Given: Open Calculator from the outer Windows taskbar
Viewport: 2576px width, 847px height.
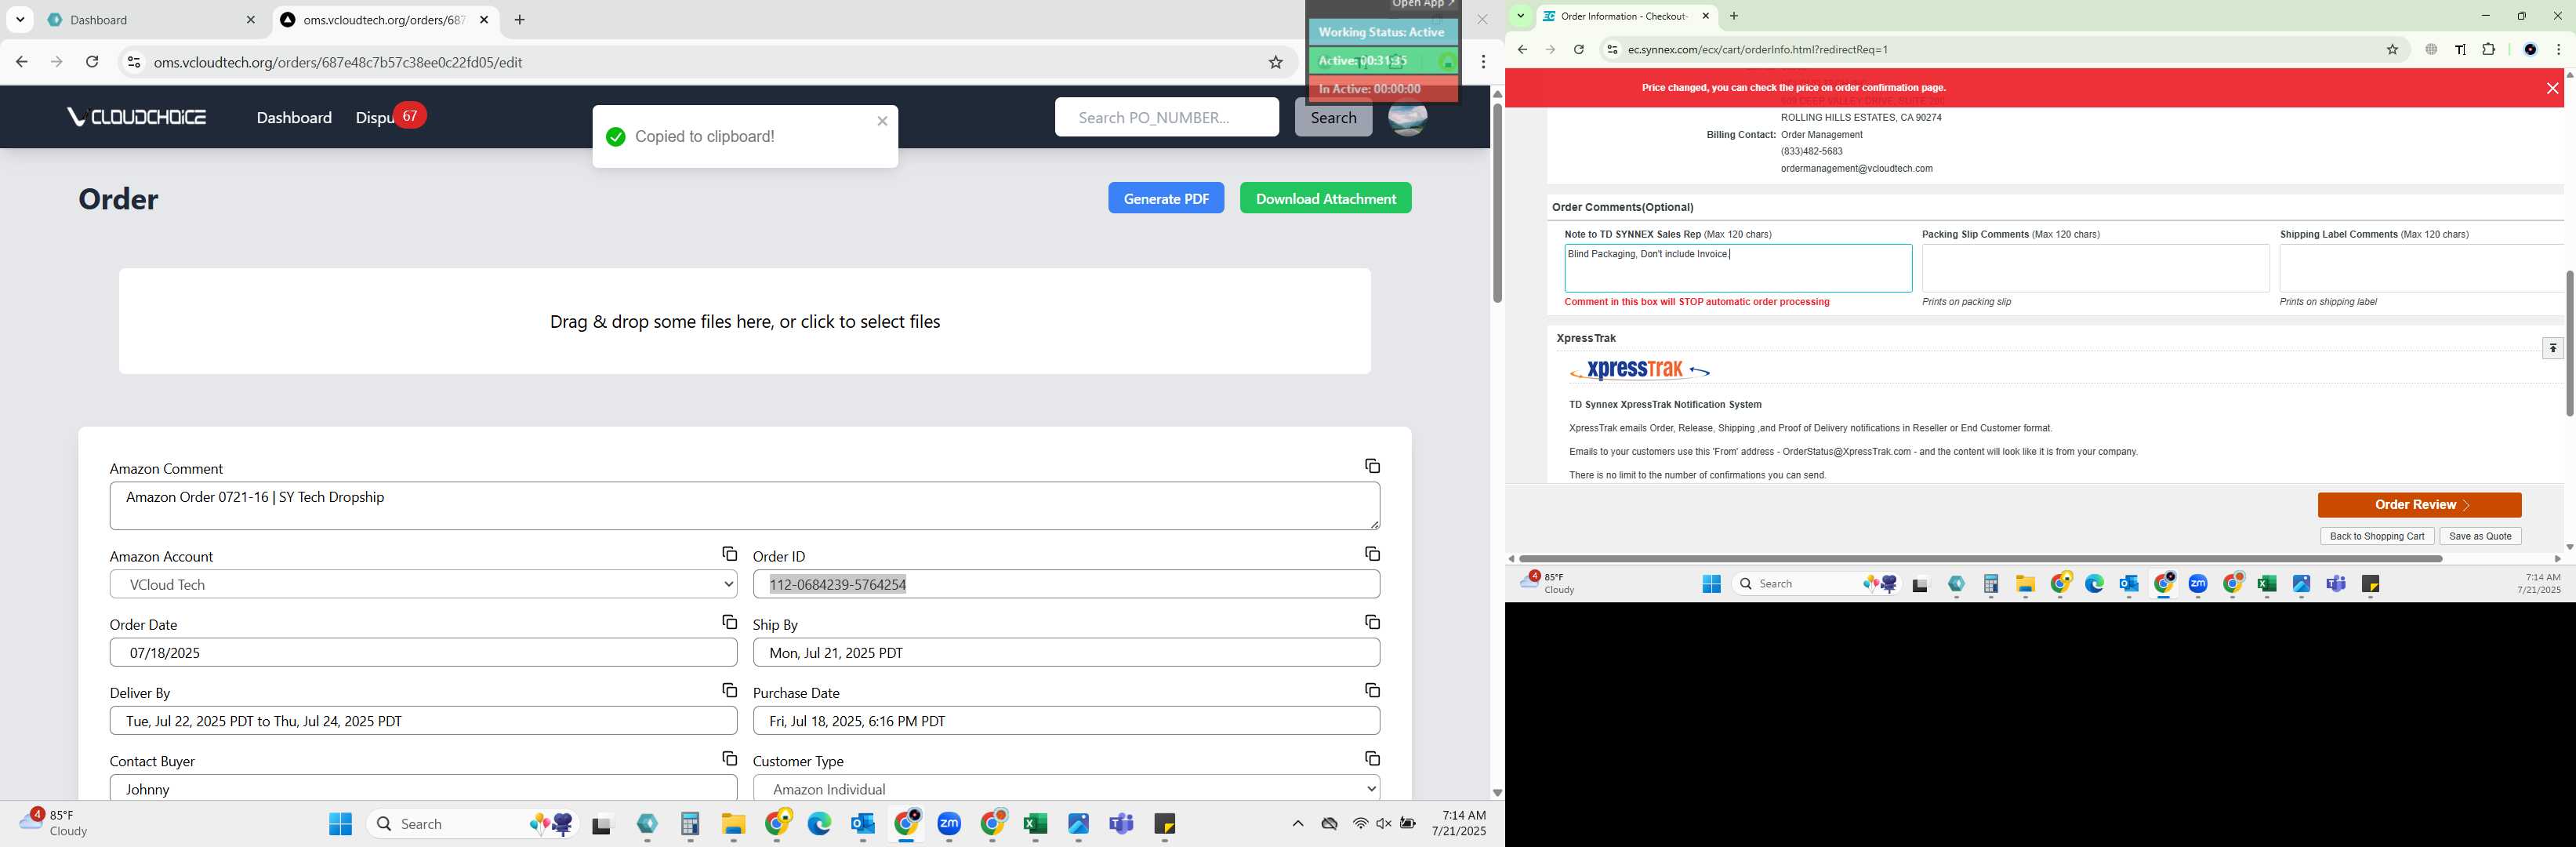Looking at the screenshot, I should point(690,824).
